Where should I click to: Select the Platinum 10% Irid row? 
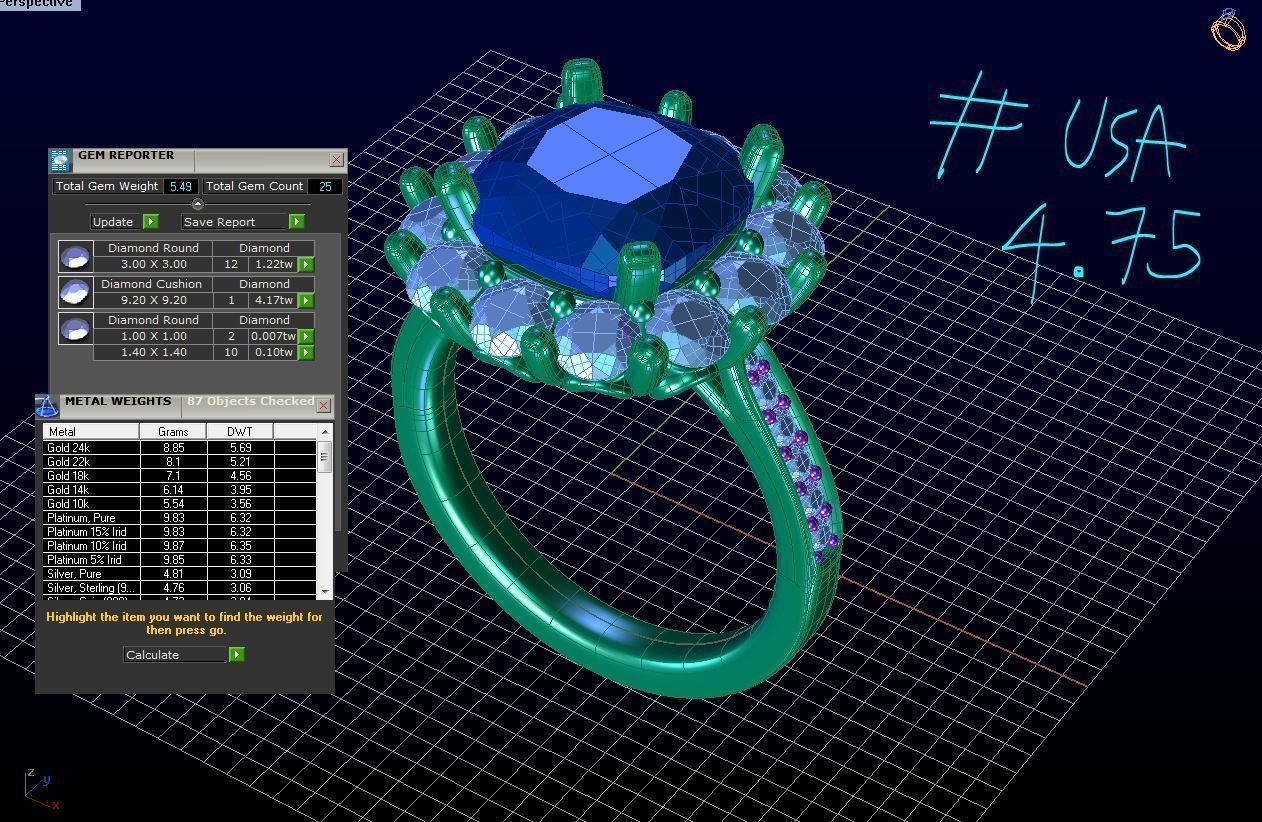180,546
